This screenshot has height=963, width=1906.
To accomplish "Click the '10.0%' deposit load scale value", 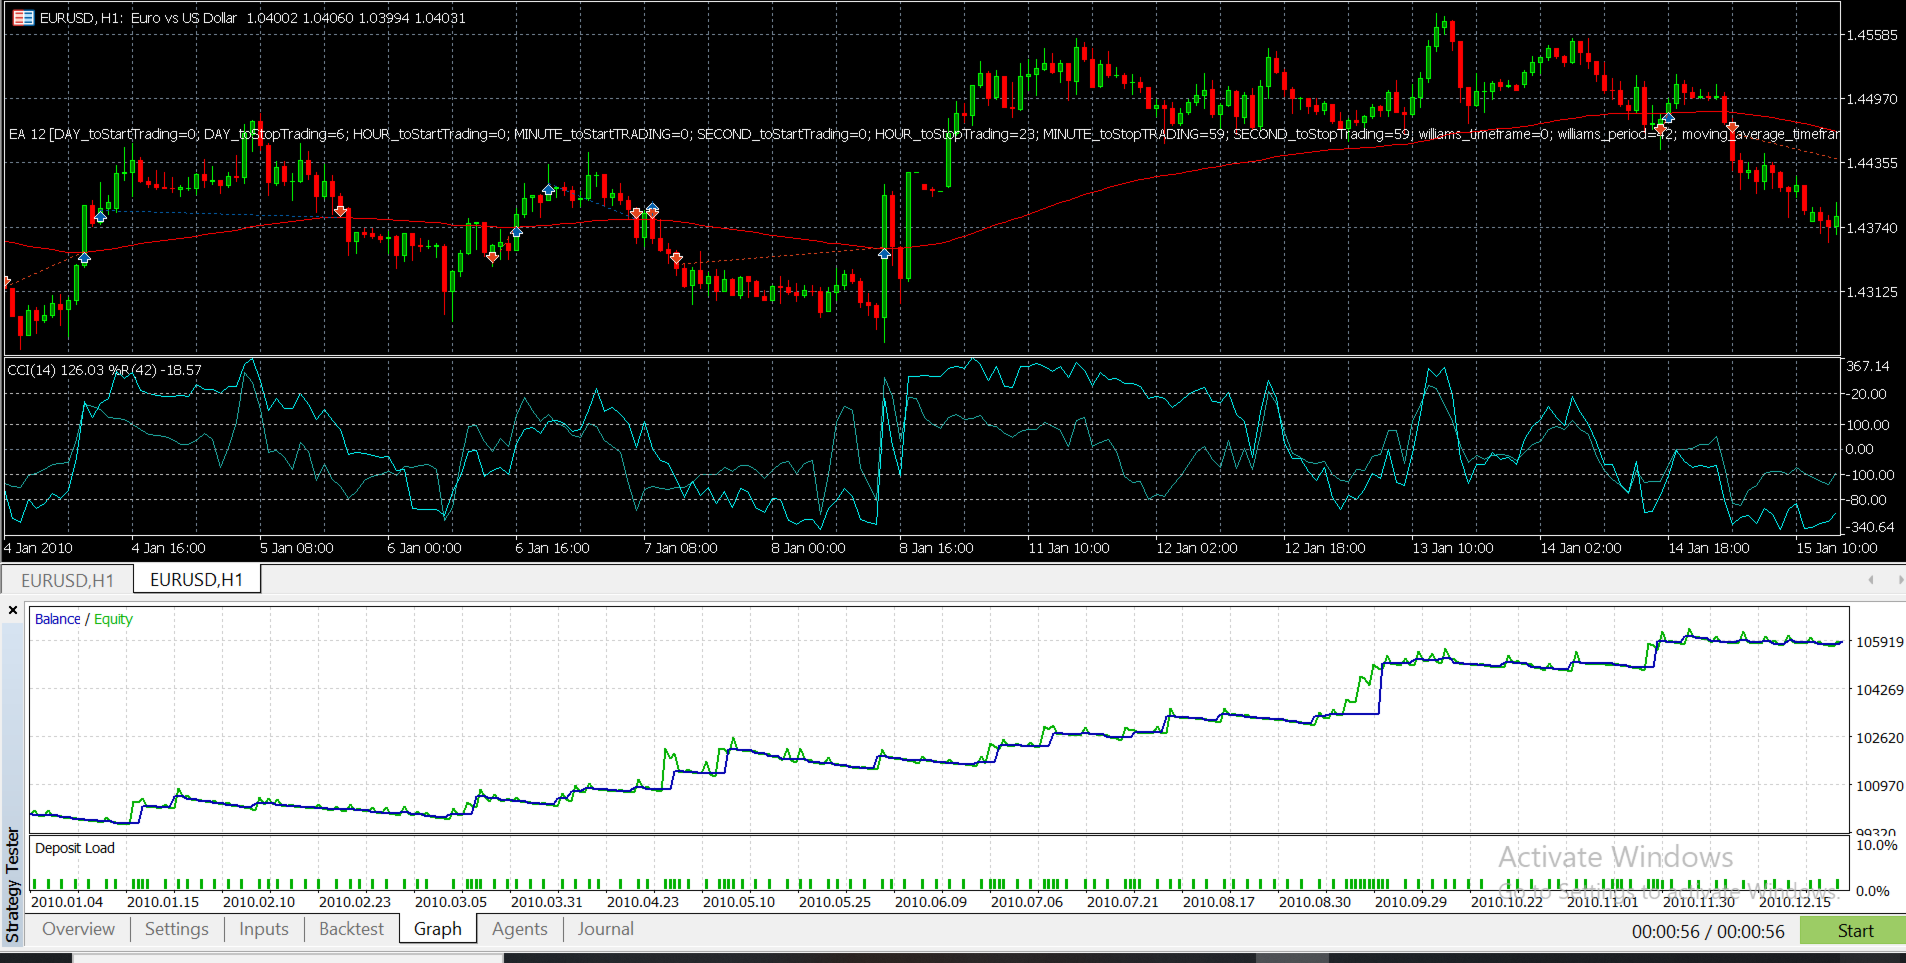I will click(x=1877, y=845).
